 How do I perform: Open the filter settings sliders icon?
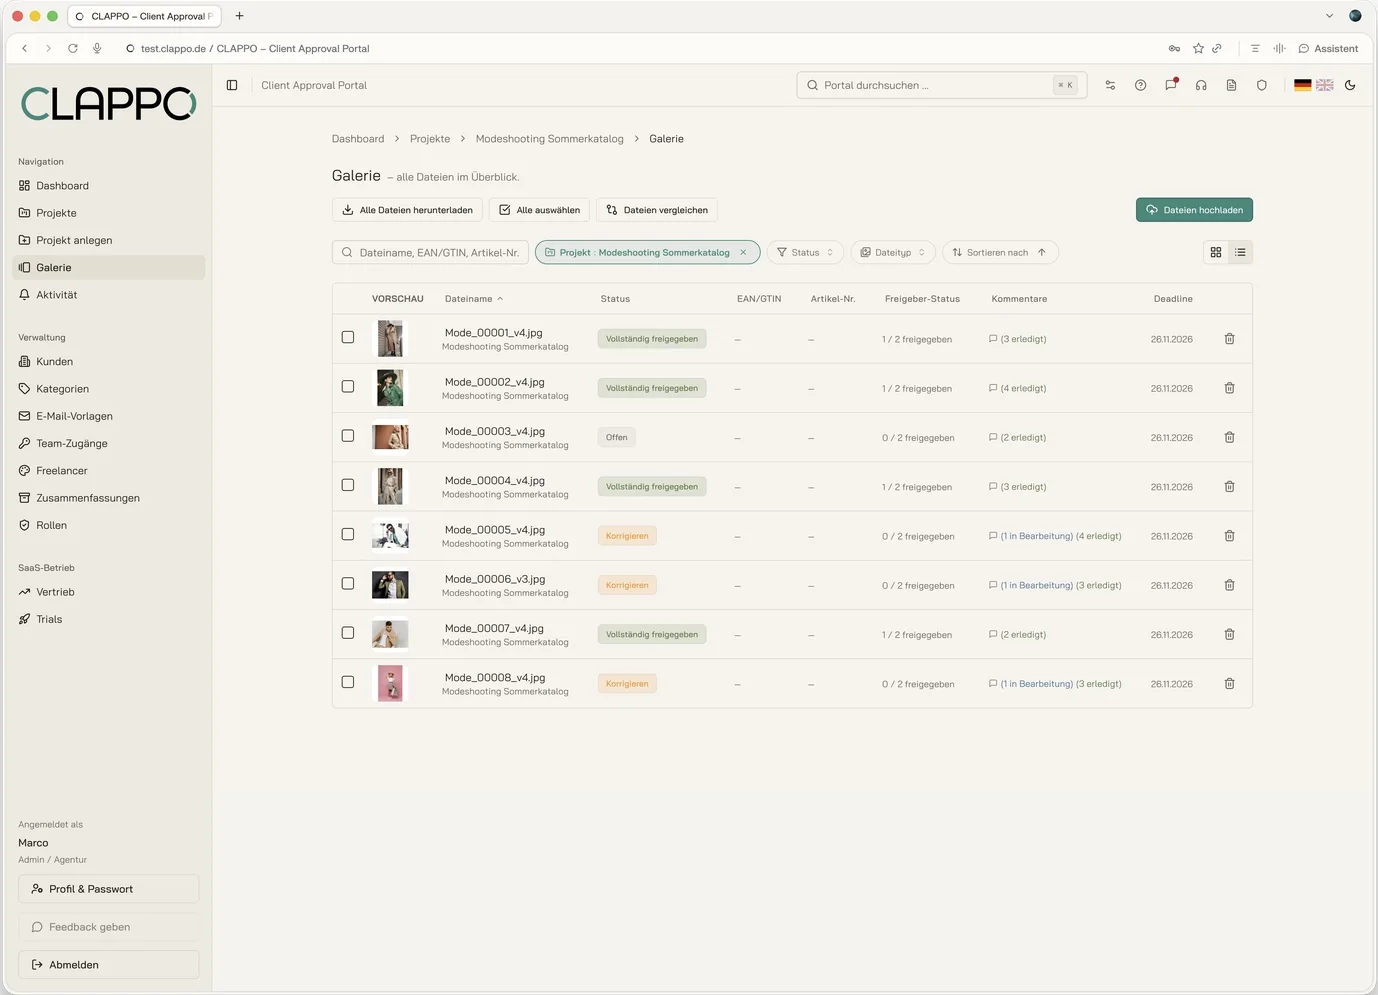tap(1110, 85)
